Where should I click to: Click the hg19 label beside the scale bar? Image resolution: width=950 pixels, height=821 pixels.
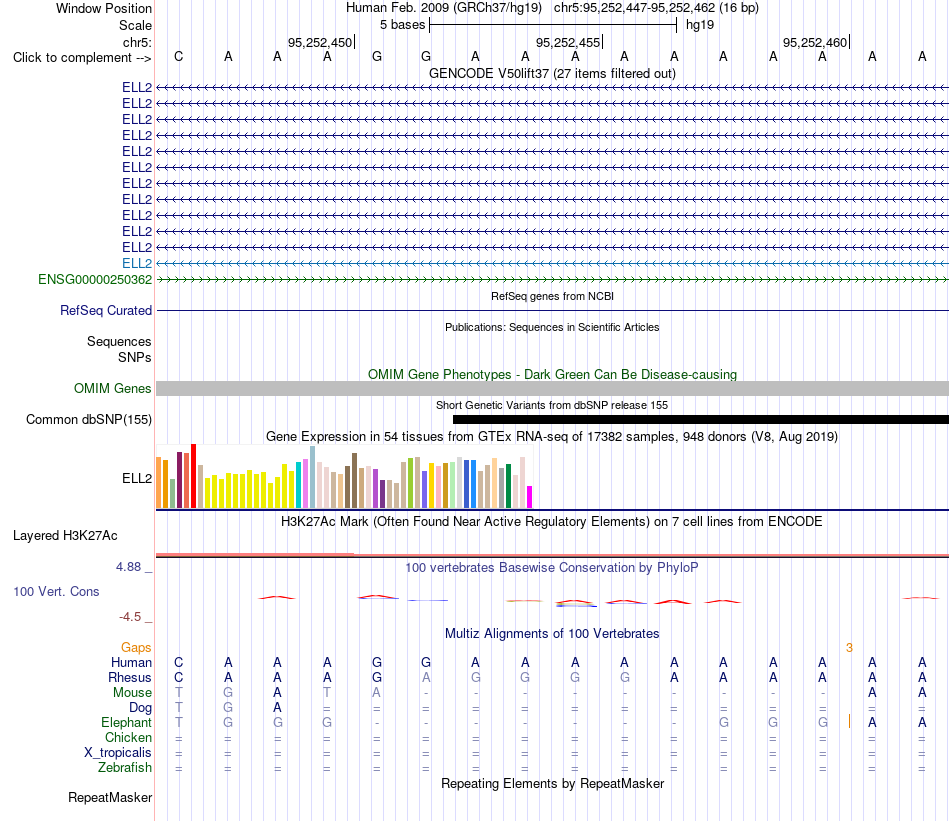[700, 25]
